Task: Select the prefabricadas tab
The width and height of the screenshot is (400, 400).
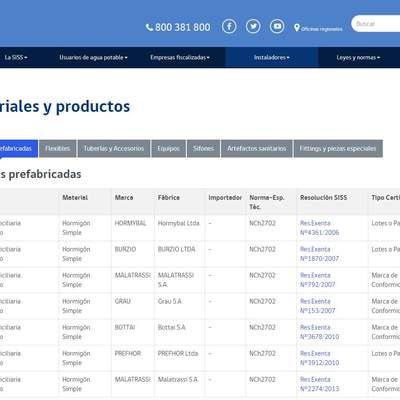Action: tap(18, 148)
